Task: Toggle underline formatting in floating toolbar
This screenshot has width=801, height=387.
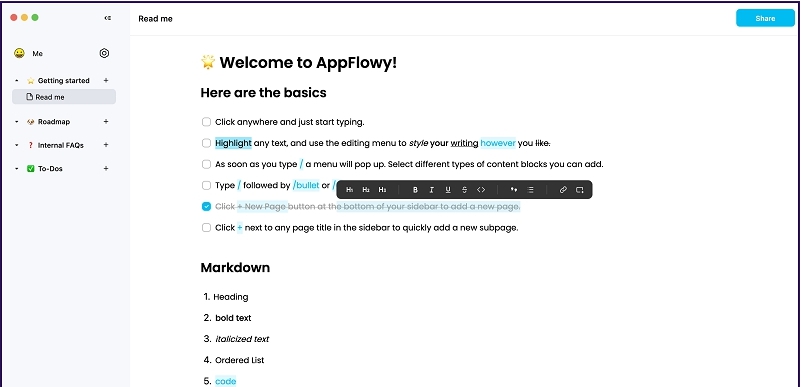Action: [x=448, y=189]
